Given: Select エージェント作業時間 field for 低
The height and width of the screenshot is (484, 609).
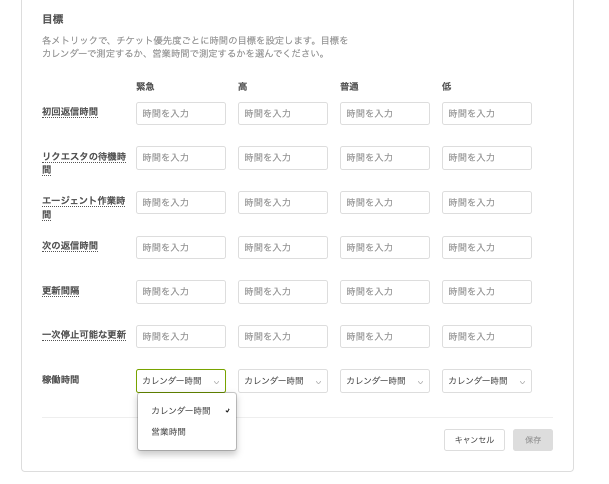Looking at the screenshot, I should point(487,202).
